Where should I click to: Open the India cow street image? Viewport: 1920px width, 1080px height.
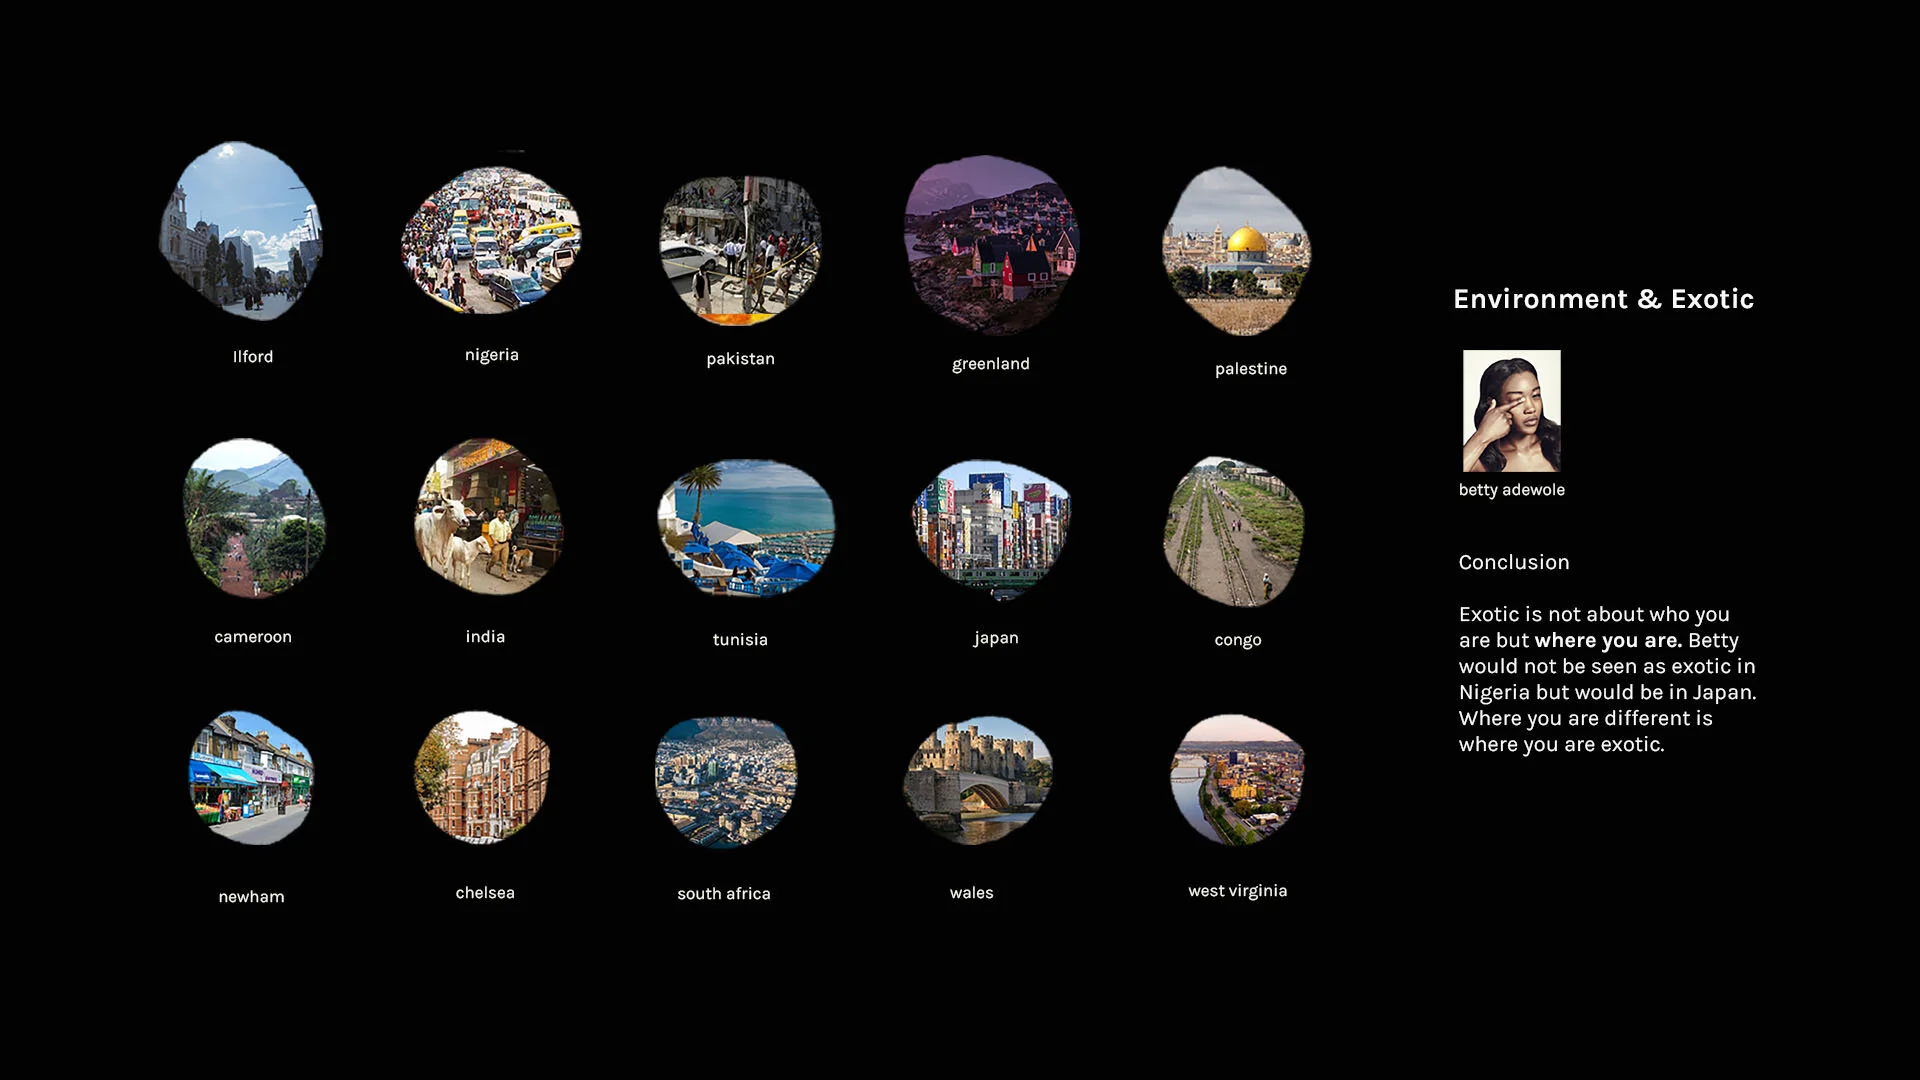pyautogui.click(x=488, y=518)
